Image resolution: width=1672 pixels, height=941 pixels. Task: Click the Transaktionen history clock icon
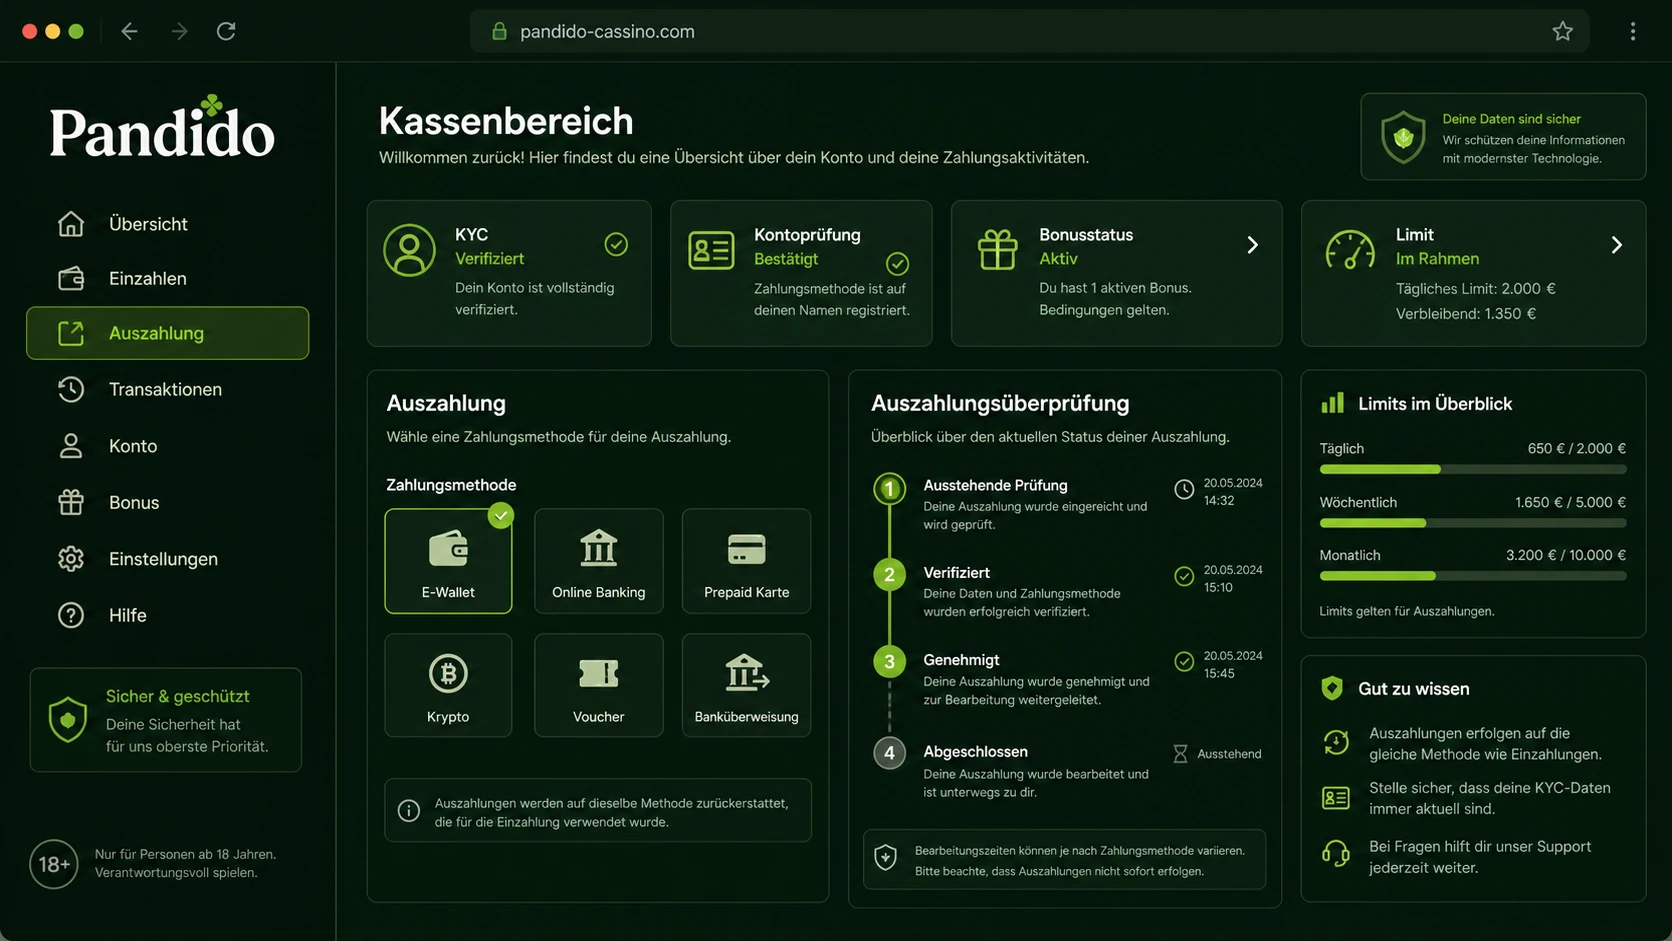click(71, 389)
